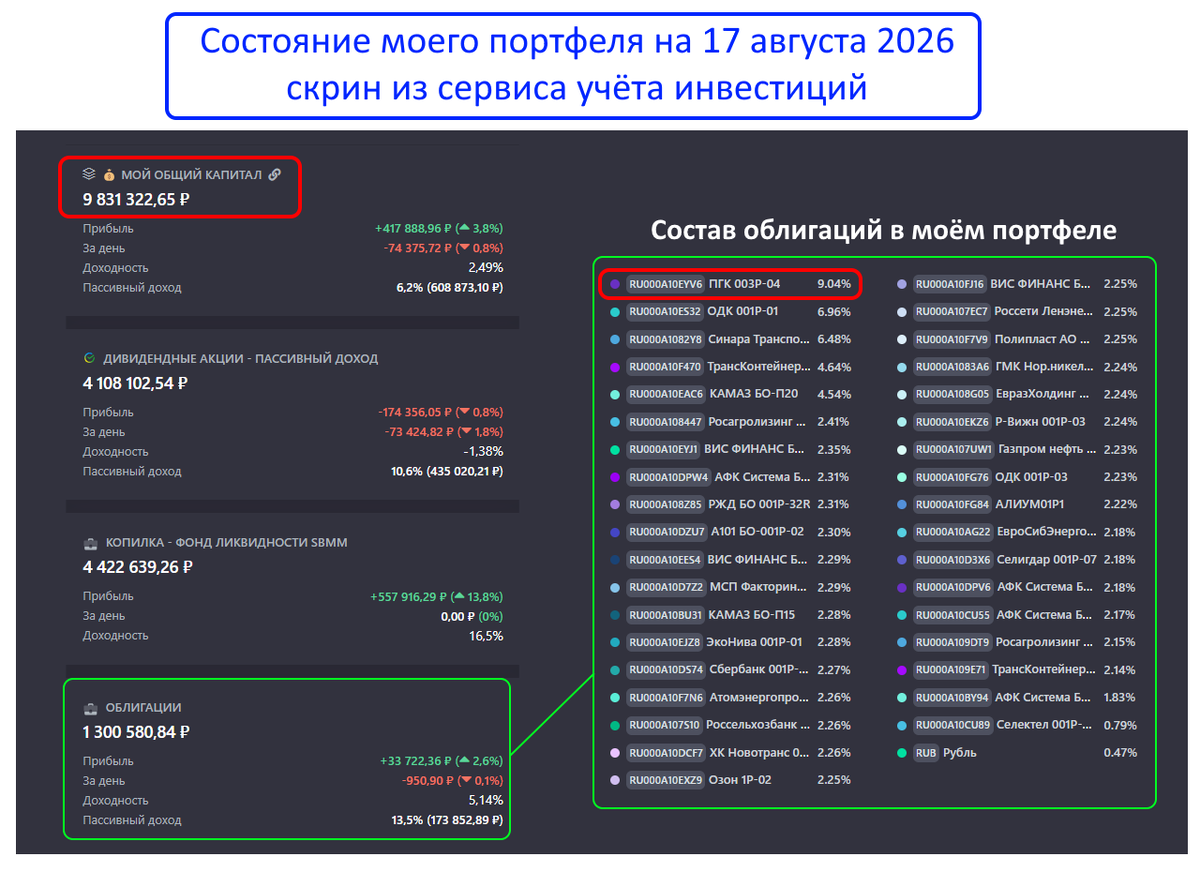Click the color dot next to Рубль
The width and height of the screenshot is (1200, 872).
pos(903,752)
